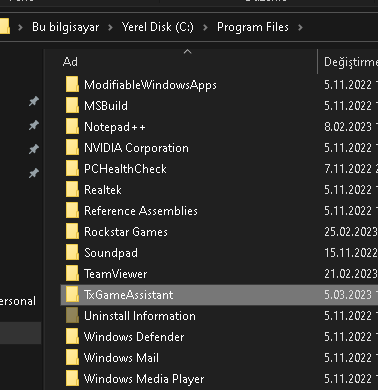Select the TeamViewer folder icon

click(72, 274)
